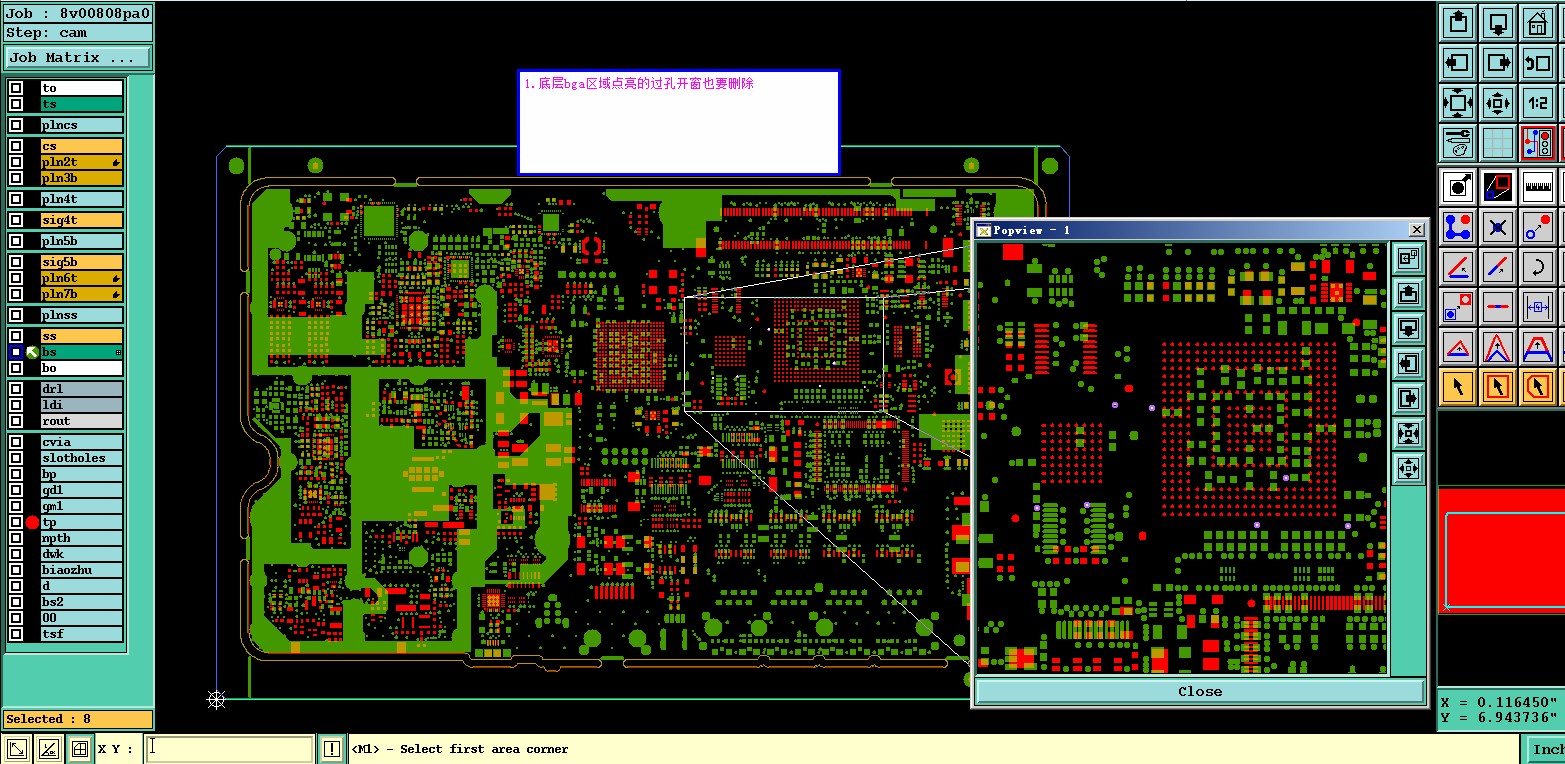Select the npth layer row
The image size is (1565, 764).
tap(81, 538)
